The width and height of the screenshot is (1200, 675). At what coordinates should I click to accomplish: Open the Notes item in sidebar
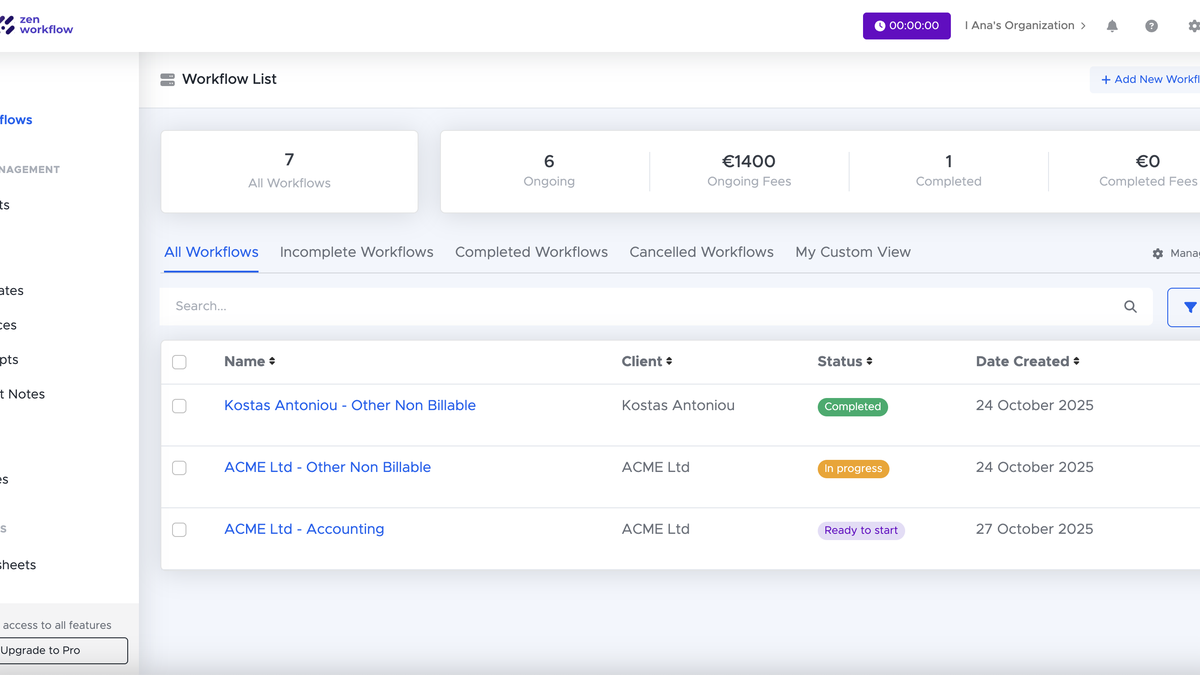tap(22, 394)
